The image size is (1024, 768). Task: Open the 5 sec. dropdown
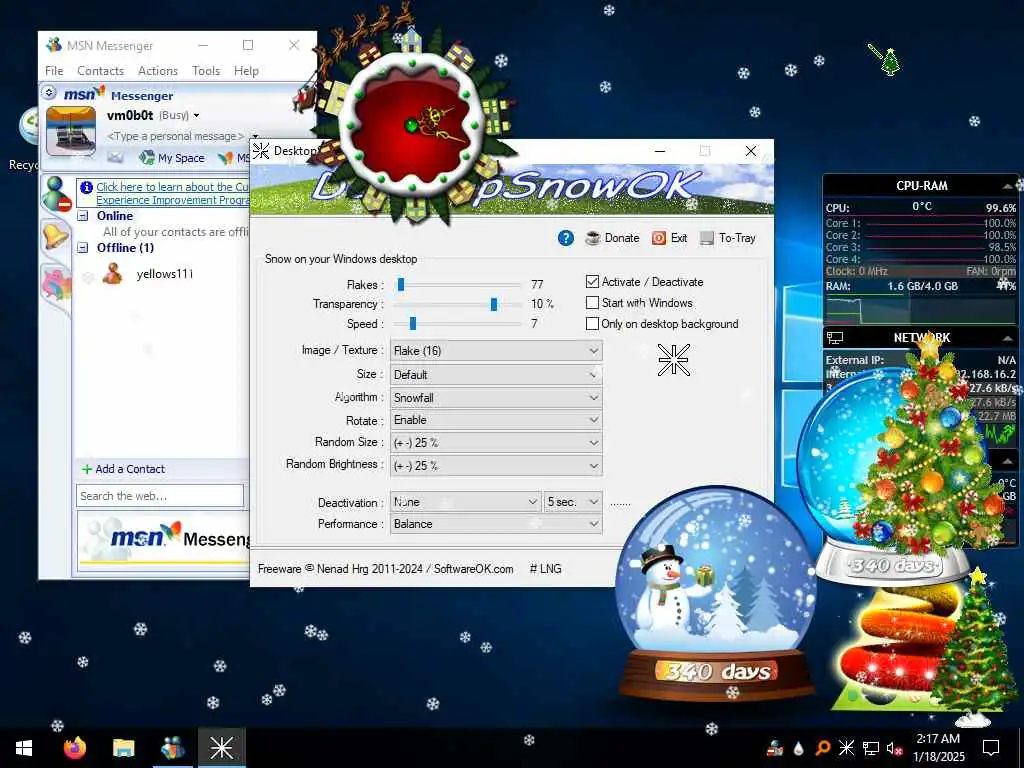coord(573,502)
